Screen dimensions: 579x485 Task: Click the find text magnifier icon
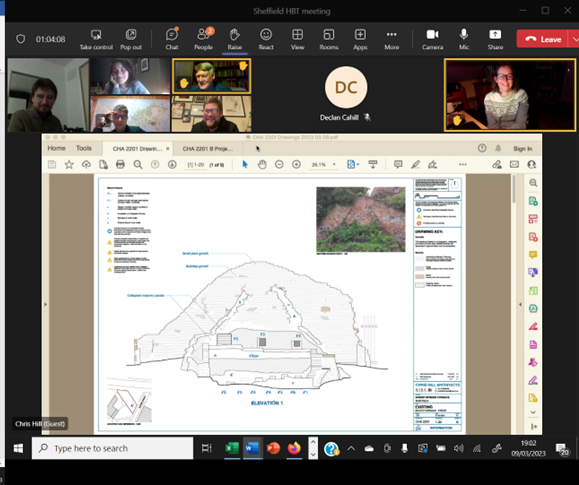[138, 164]
